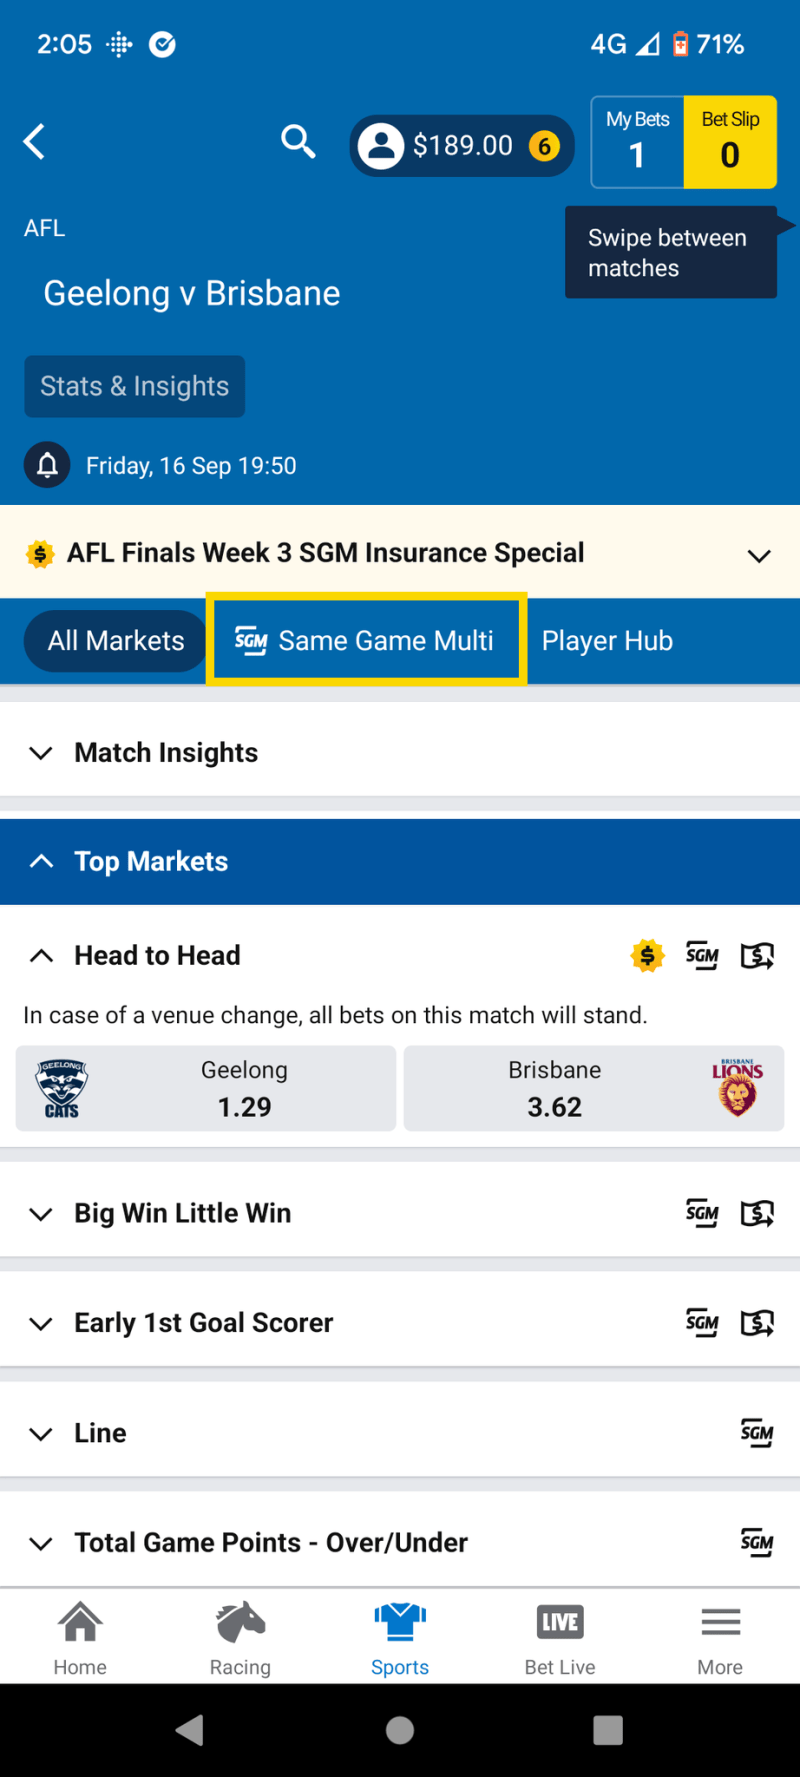Tap SGM icon in Head to Head row

[702, 956]
